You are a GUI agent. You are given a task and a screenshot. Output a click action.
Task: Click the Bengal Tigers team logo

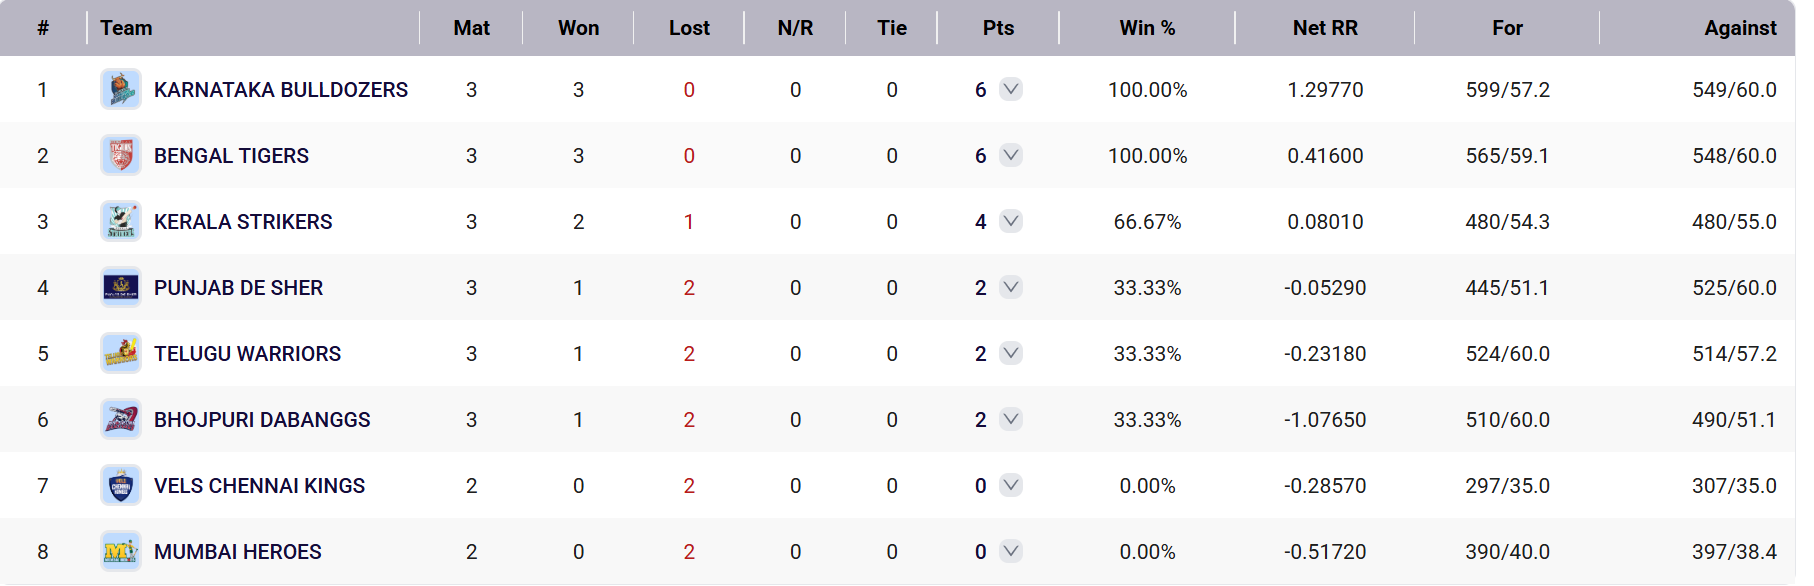point(121,156)
